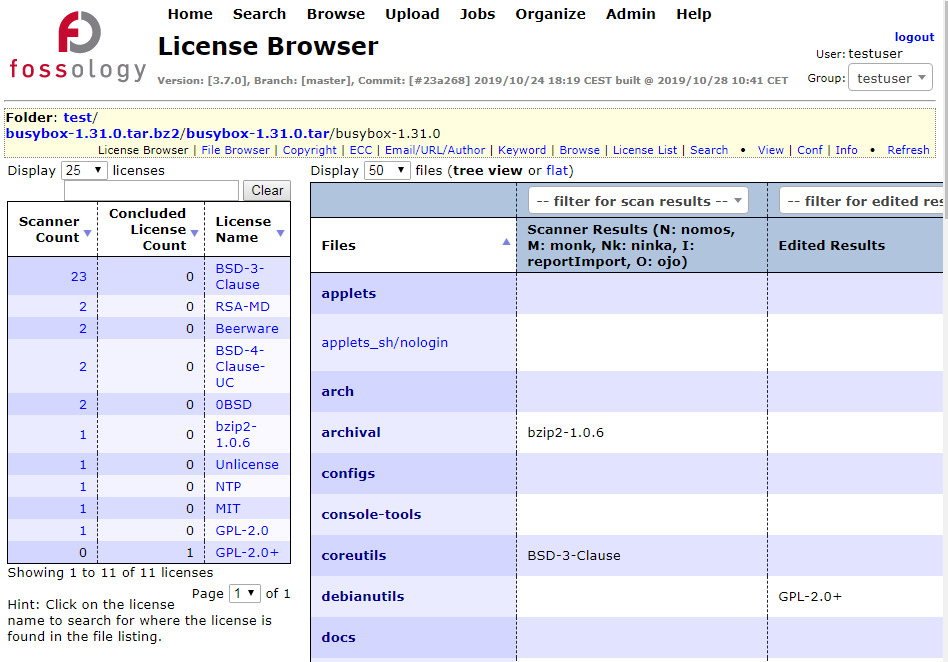Open the console-tools folder
Viewport: 948px width, 662px height.
tap(371, 514)
